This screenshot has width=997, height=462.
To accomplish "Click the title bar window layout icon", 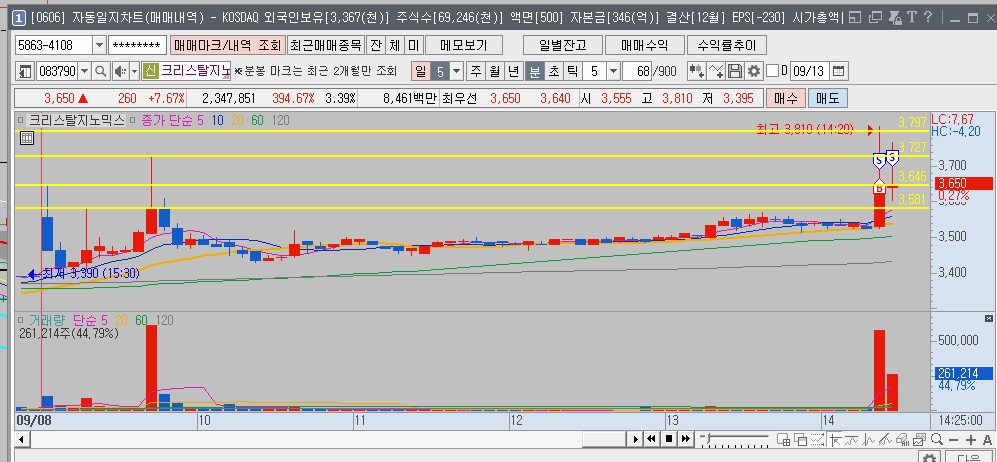I will pyautogui.click(x=856, y=18).
